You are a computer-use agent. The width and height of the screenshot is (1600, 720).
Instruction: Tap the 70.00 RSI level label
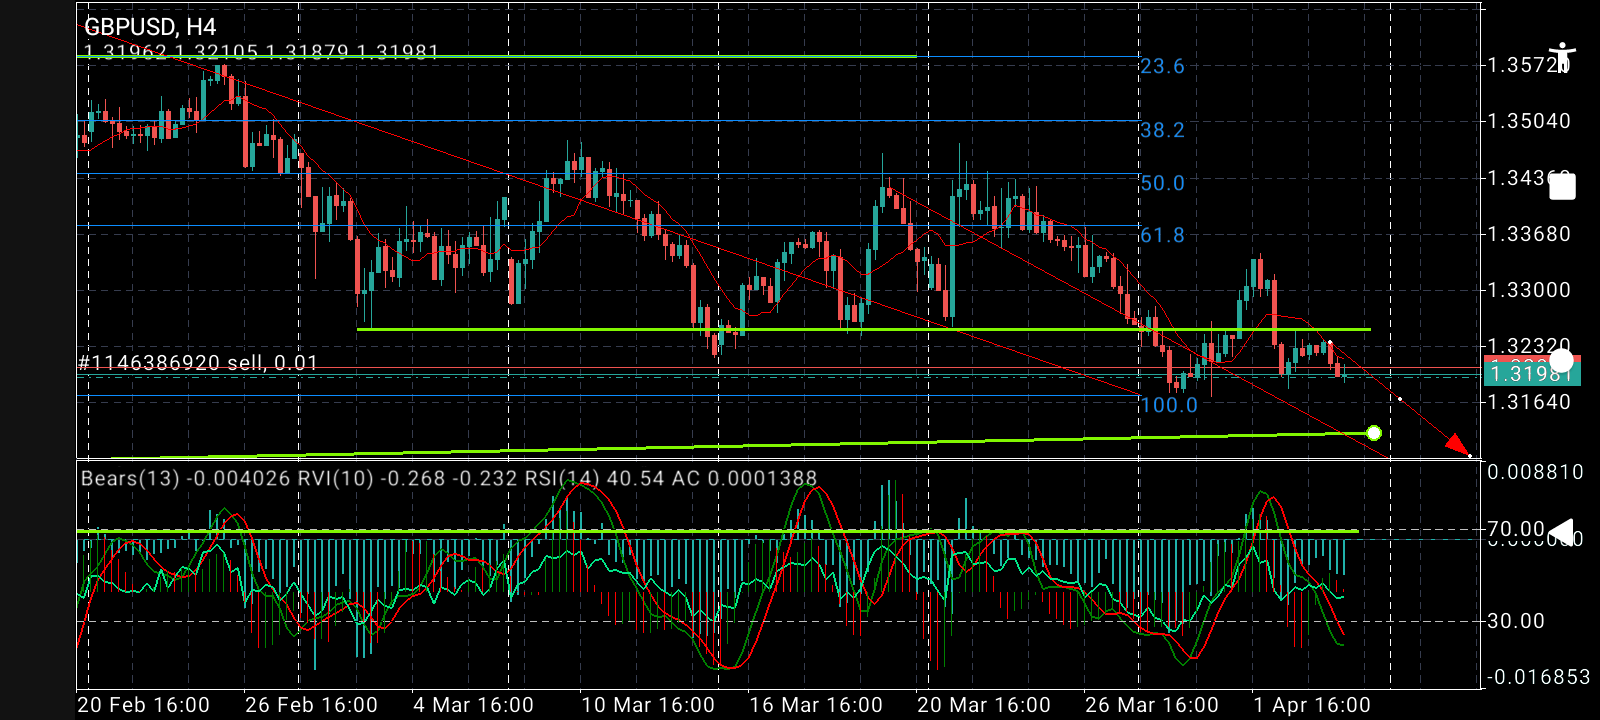pos(1516,528)
